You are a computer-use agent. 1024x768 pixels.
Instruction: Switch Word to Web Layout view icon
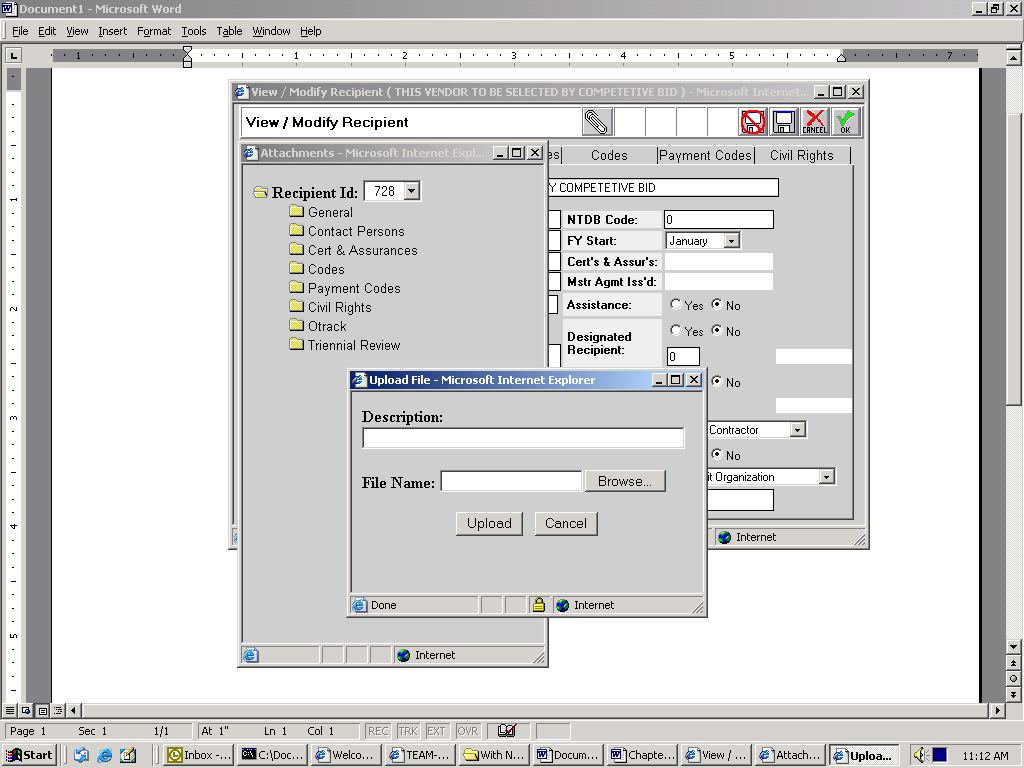click(x=26, y=710)
